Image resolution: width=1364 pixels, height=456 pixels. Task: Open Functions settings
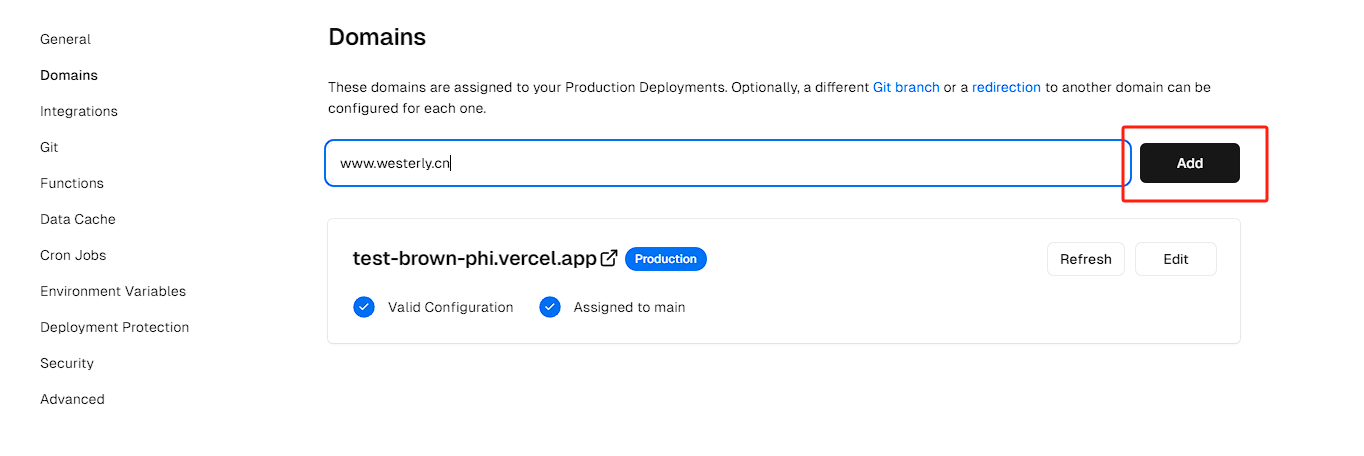[x=72, y=183]
